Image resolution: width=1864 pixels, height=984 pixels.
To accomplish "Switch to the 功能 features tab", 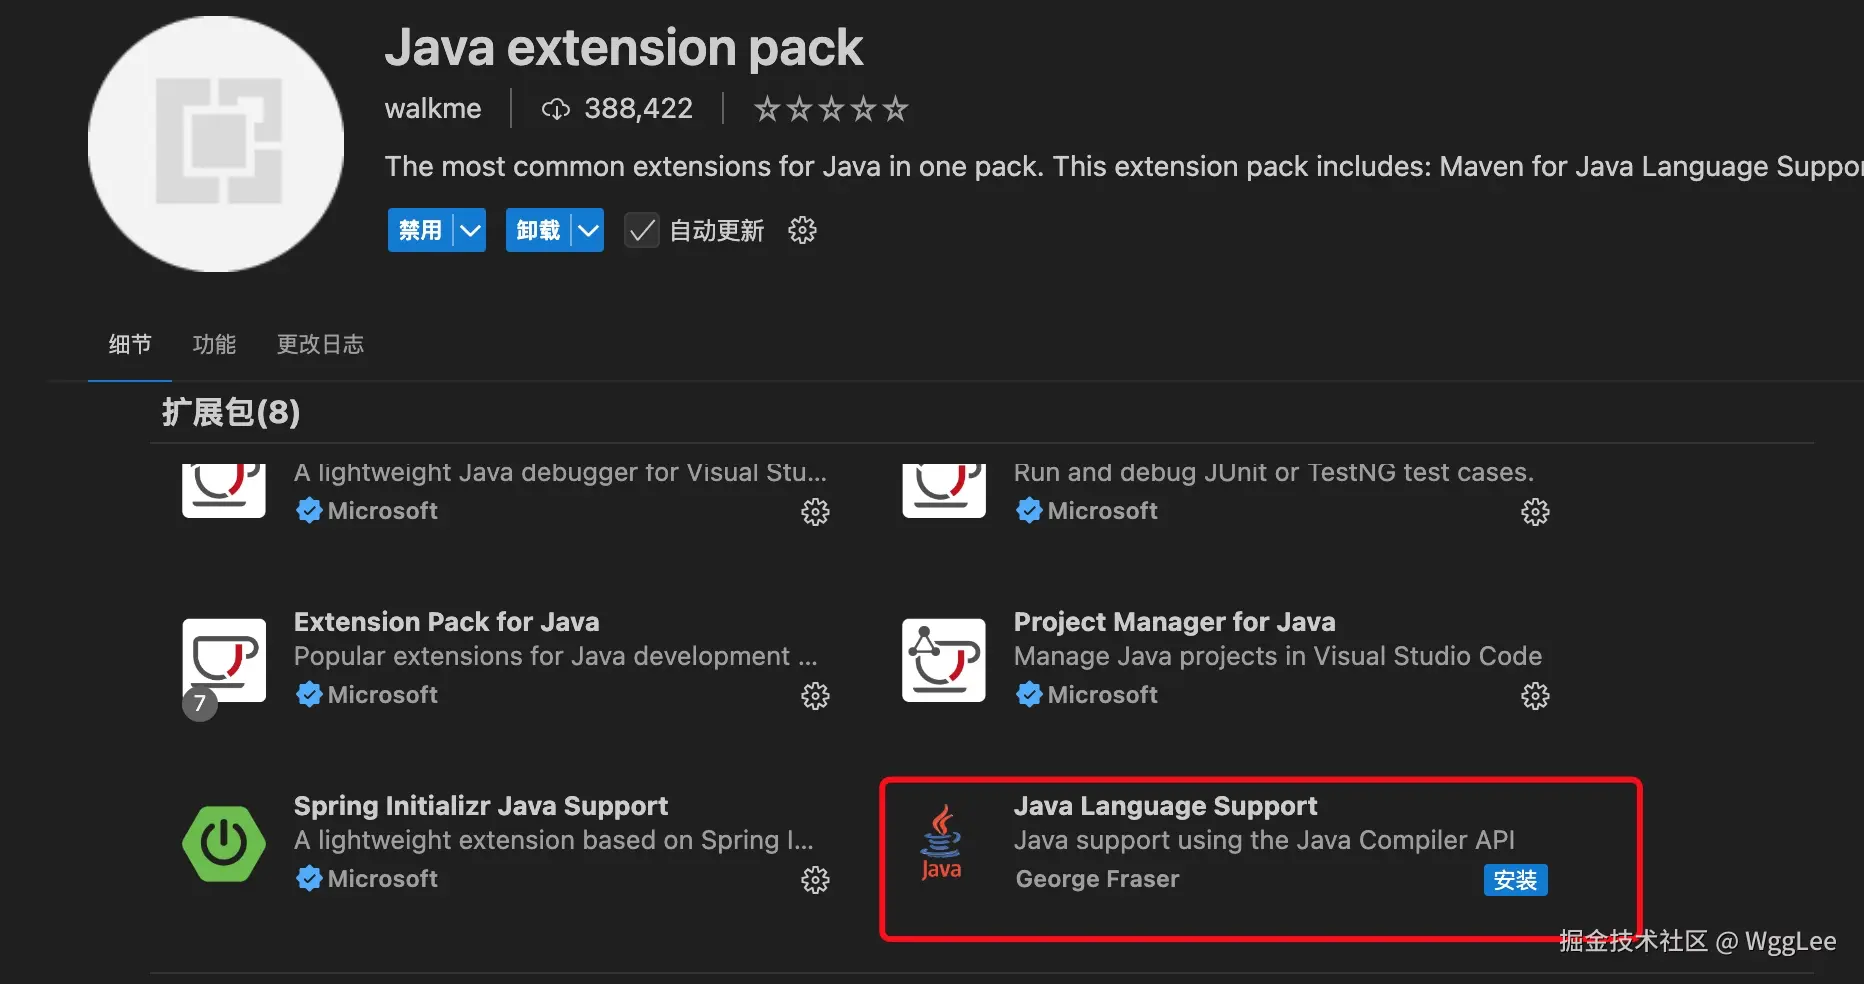I will tap(214, 345).
